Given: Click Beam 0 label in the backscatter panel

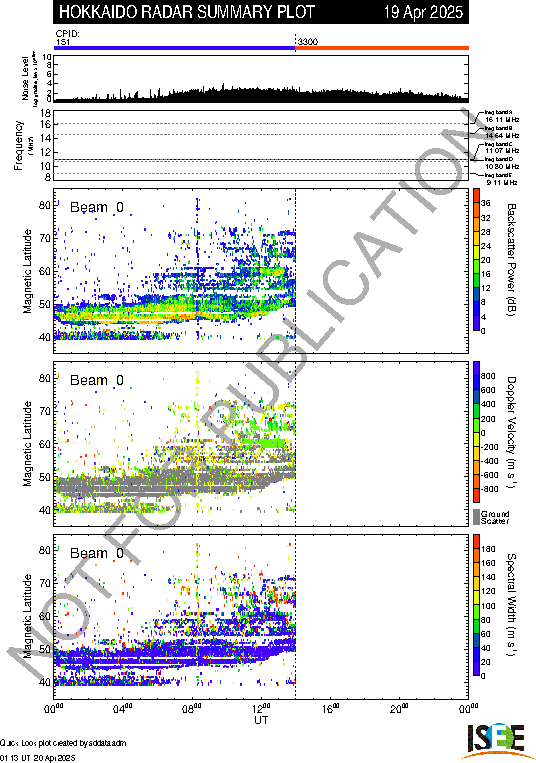Looking at the screenshot, I should point(97,207).
